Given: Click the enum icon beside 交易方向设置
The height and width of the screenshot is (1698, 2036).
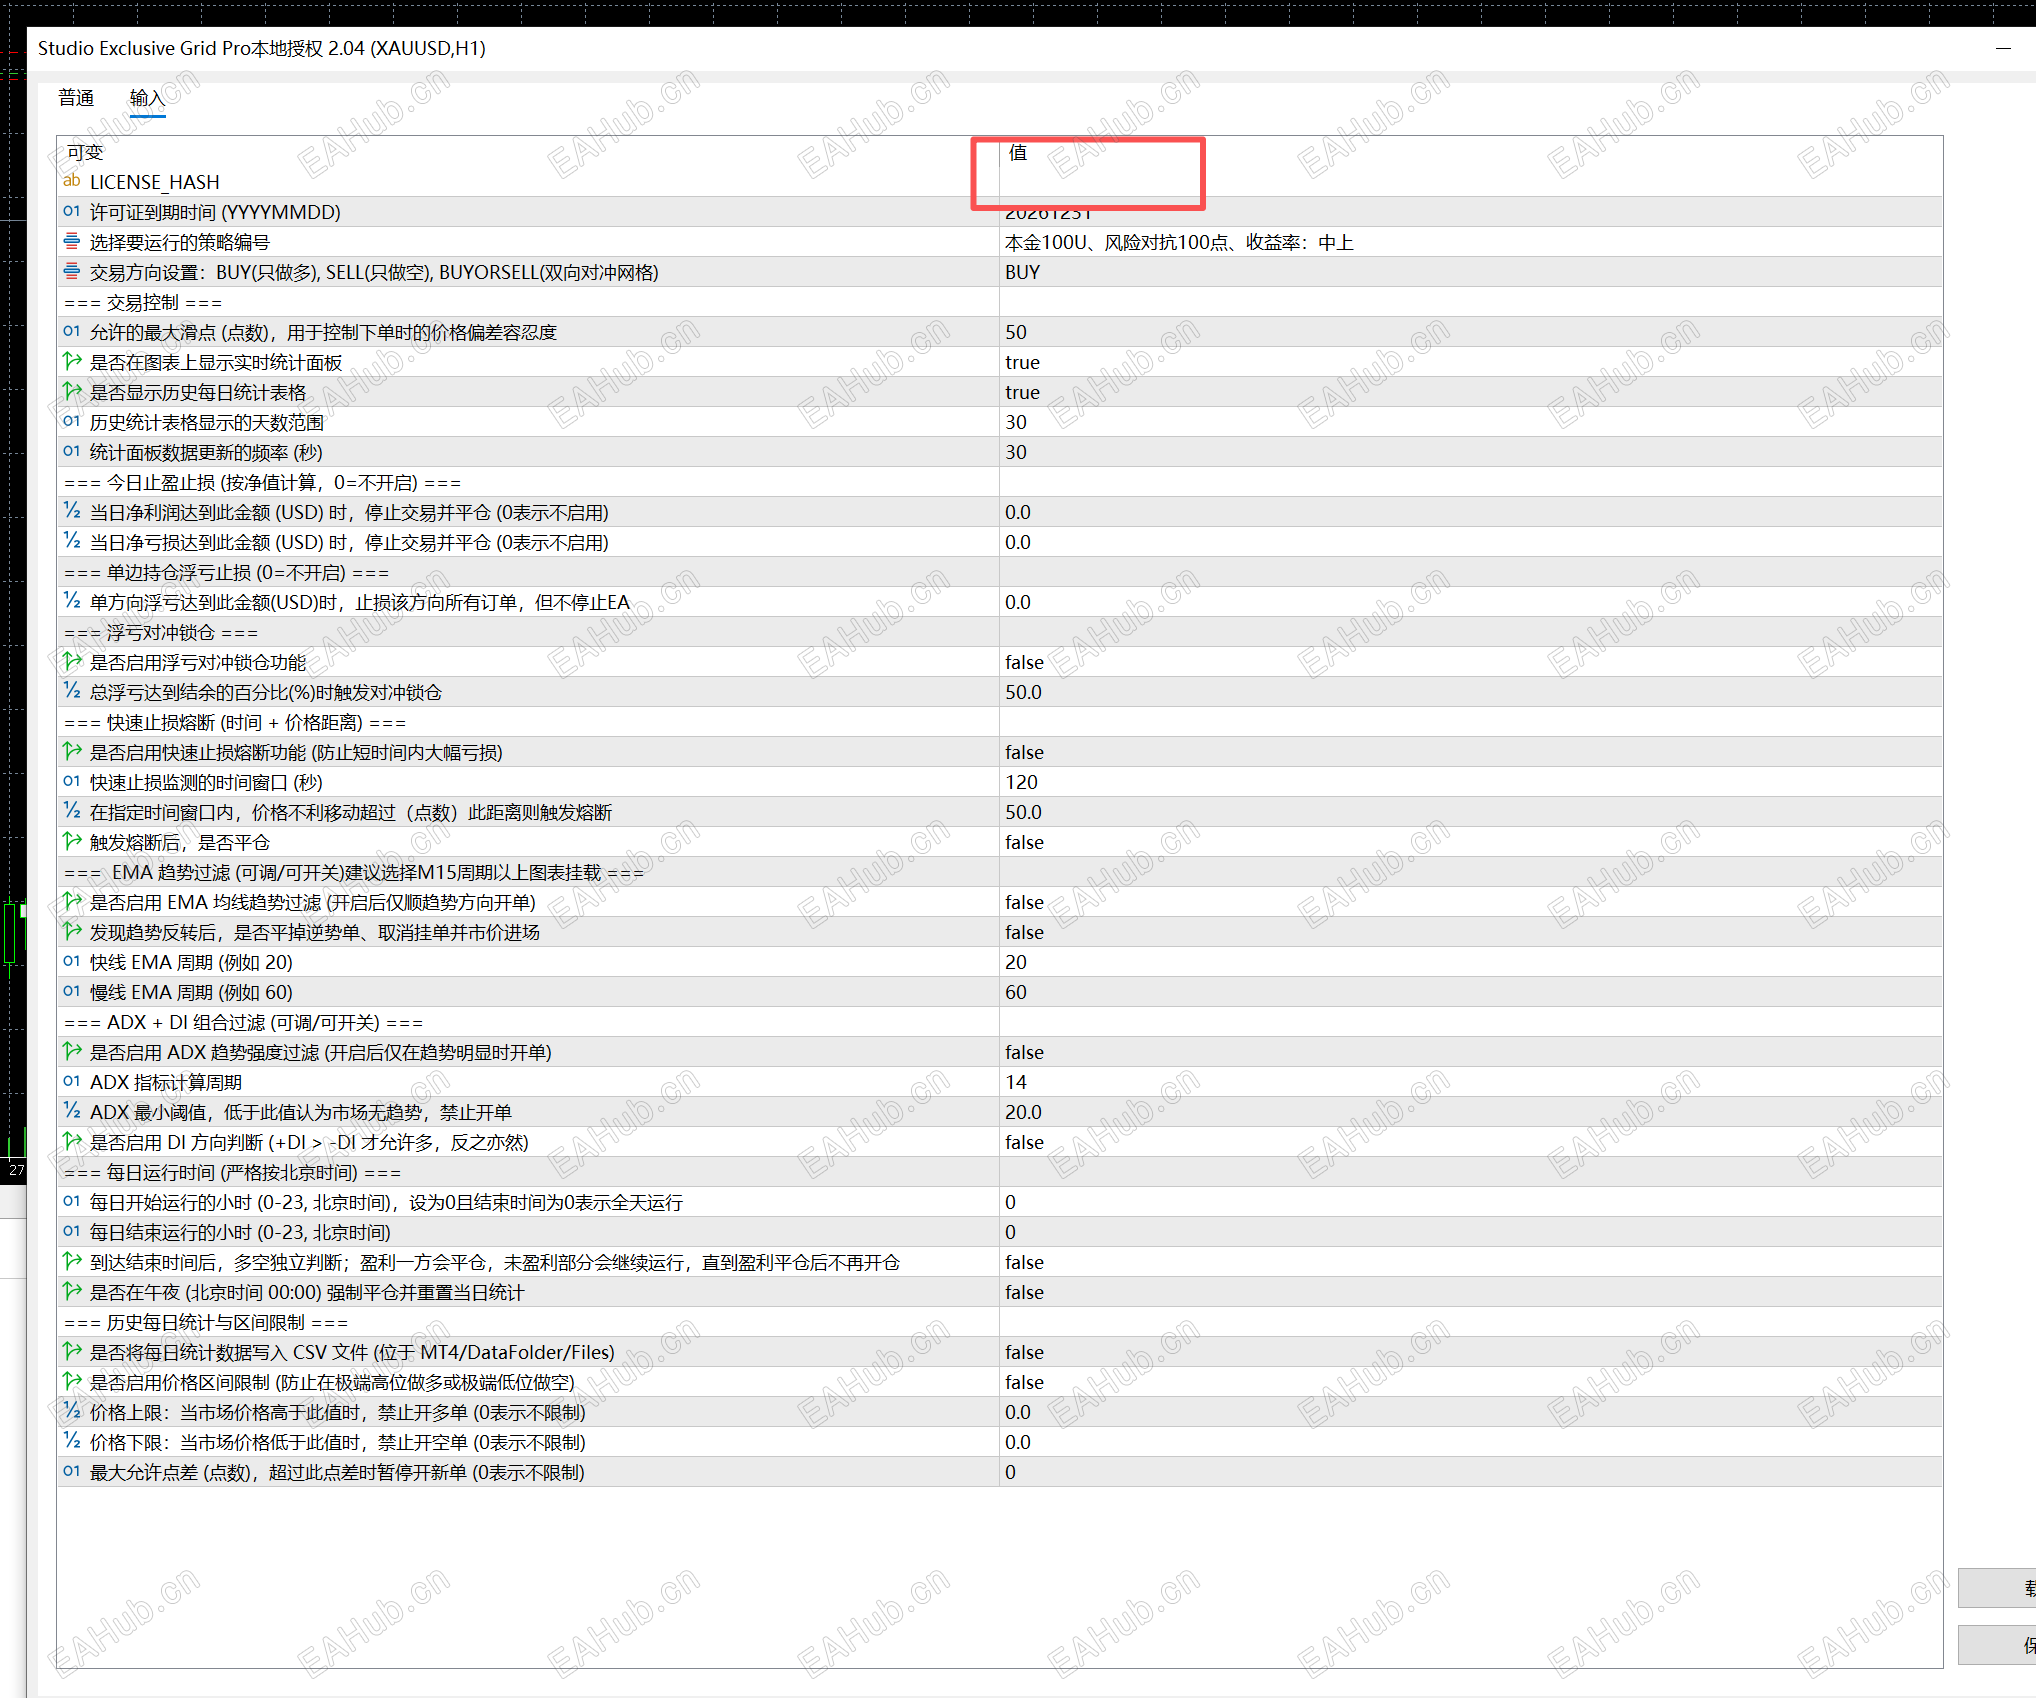Looking at the screenshot, I should click(71, 271).
